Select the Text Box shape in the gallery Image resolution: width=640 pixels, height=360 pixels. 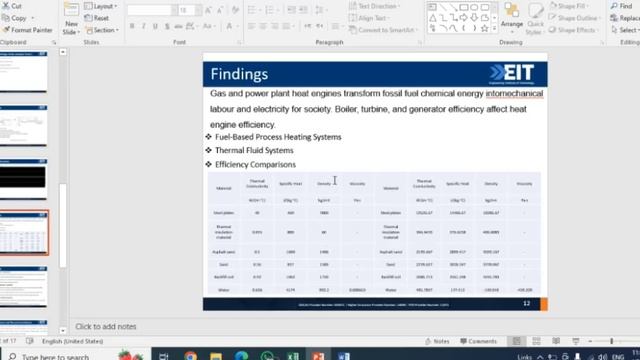click(x=432, y=7)
